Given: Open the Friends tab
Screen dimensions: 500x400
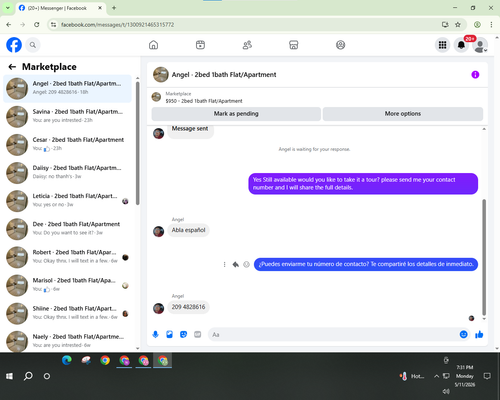Looking at the screenshot, I should [247, 45].
